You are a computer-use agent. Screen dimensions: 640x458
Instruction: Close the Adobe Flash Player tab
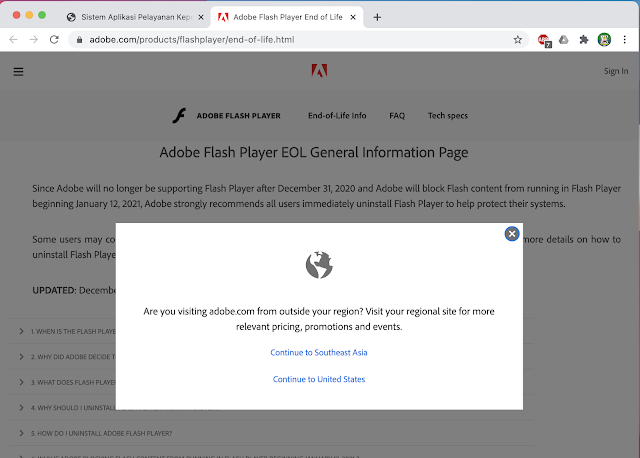point(353,17)
